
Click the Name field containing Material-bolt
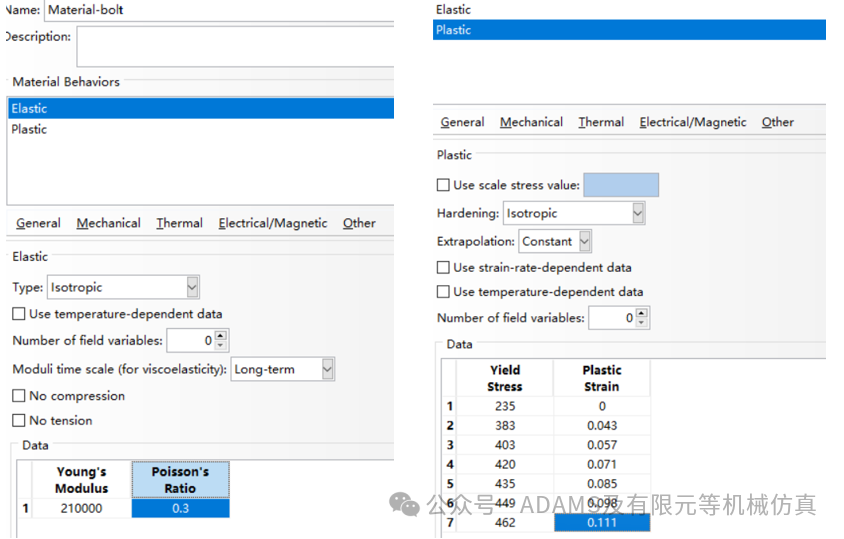click(219, 10)
